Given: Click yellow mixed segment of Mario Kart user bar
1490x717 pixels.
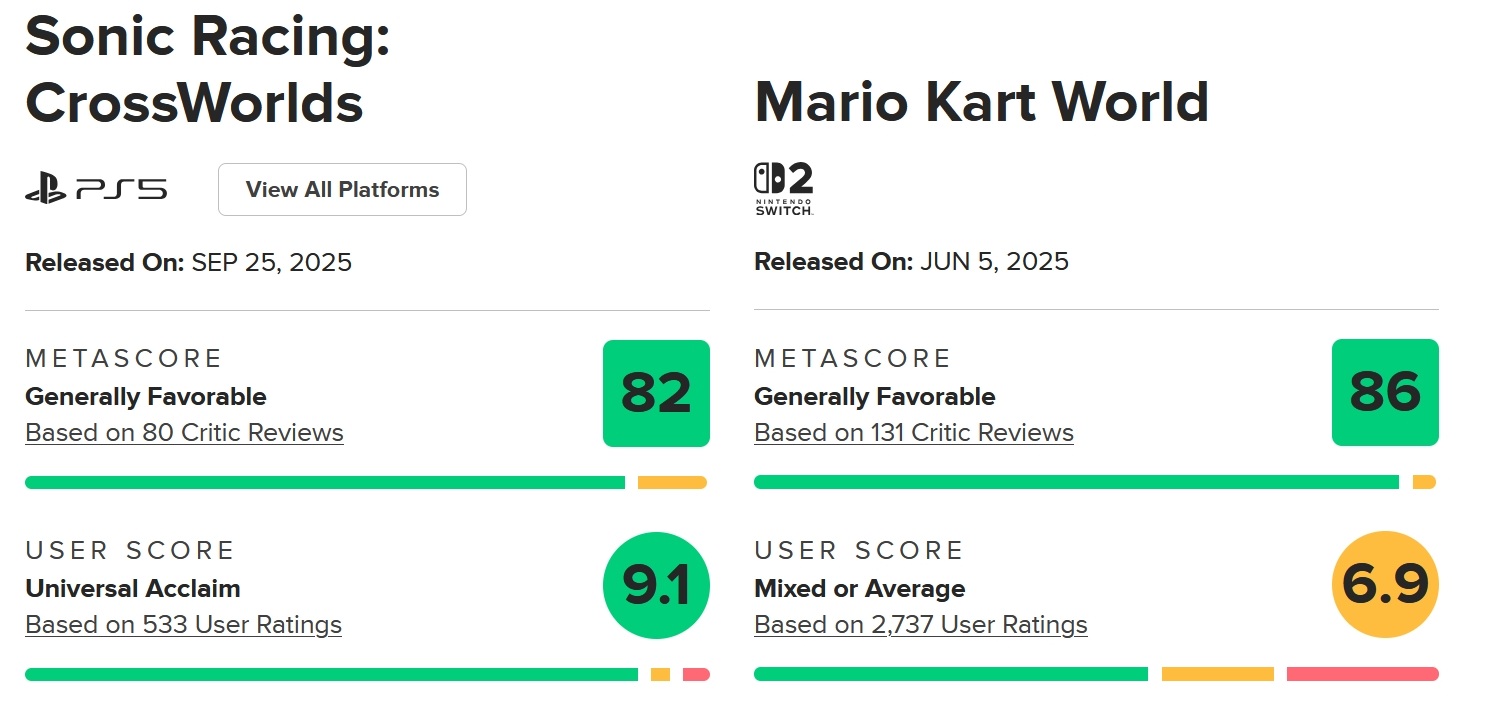Looking at the screenshot, I should [1217, 674].
